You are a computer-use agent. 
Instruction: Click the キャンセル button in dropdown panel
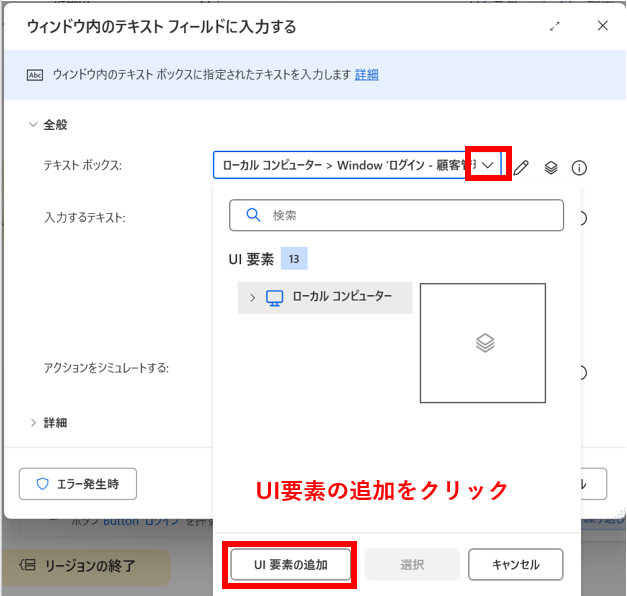[515, 565]
